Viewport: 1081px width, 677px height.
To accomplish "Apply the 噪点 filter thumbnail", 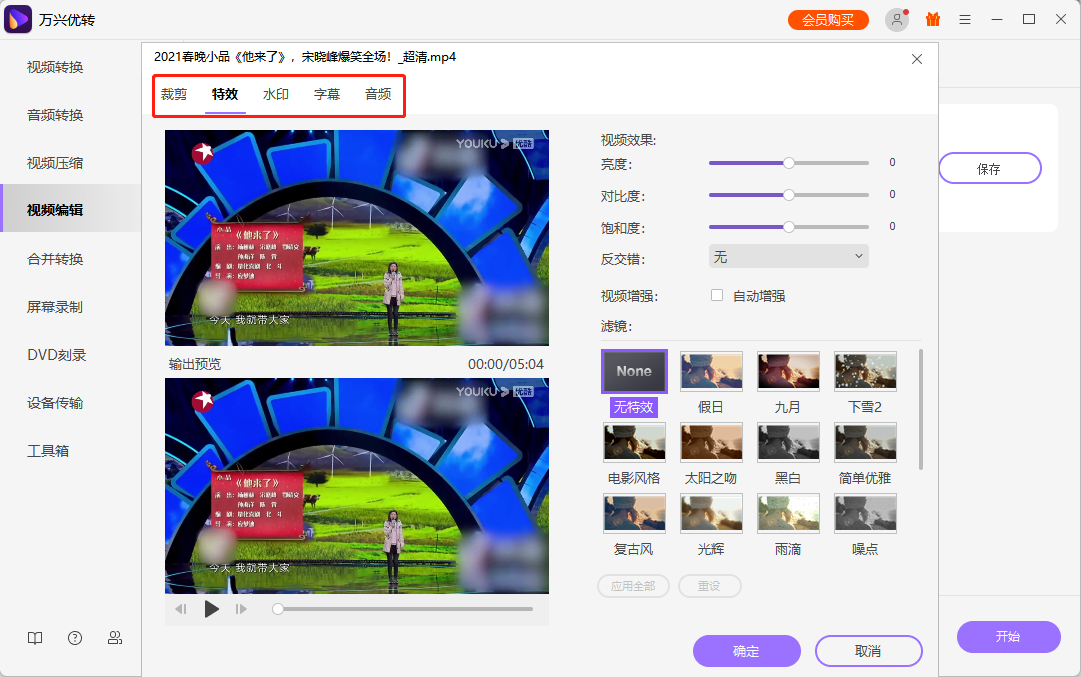I will point(865,513).
